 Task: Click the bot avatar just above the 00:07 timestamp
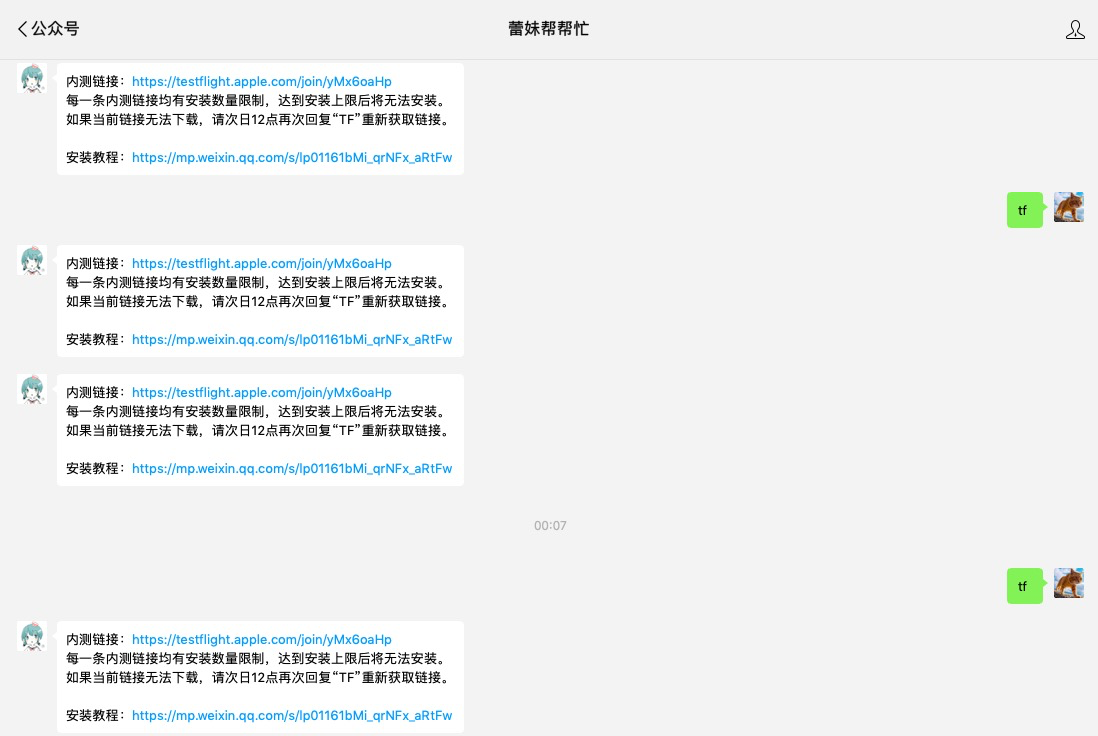coord(33,390)
